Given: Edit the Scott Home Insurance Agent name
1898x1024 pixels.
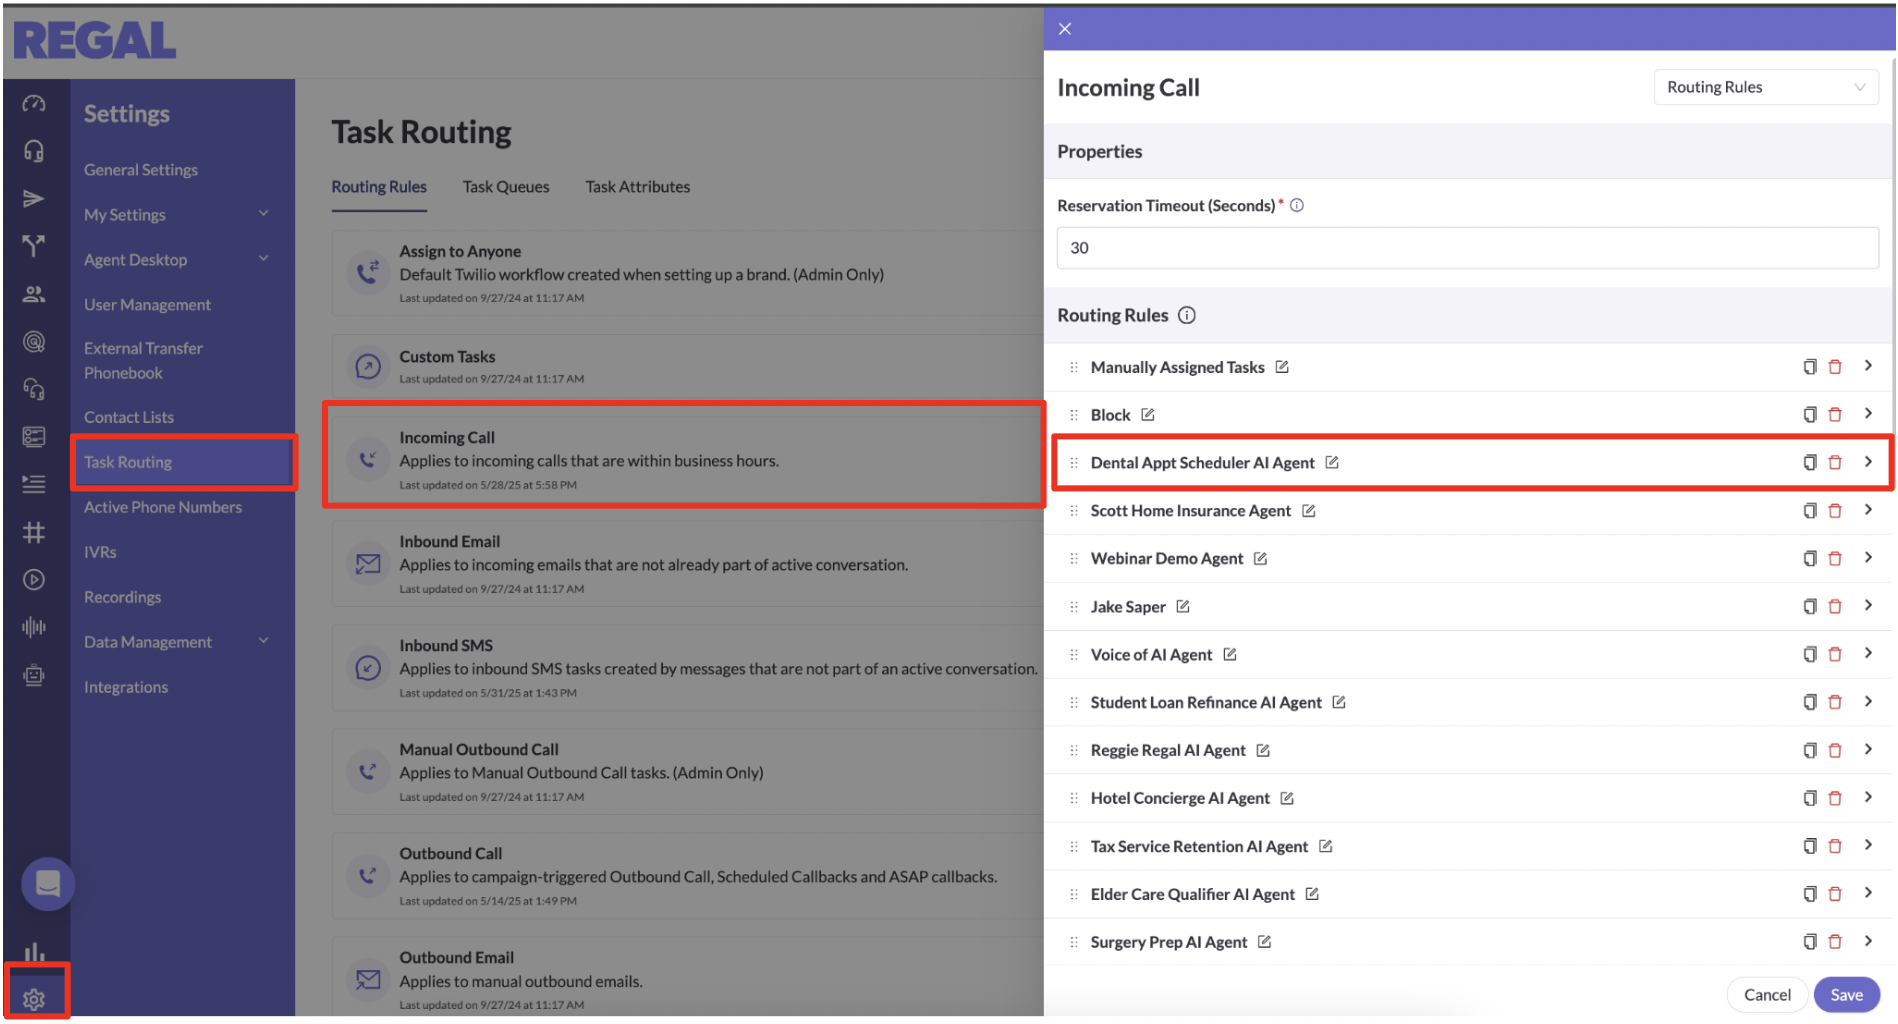Looking at the screenshot, I should 1309,511.
